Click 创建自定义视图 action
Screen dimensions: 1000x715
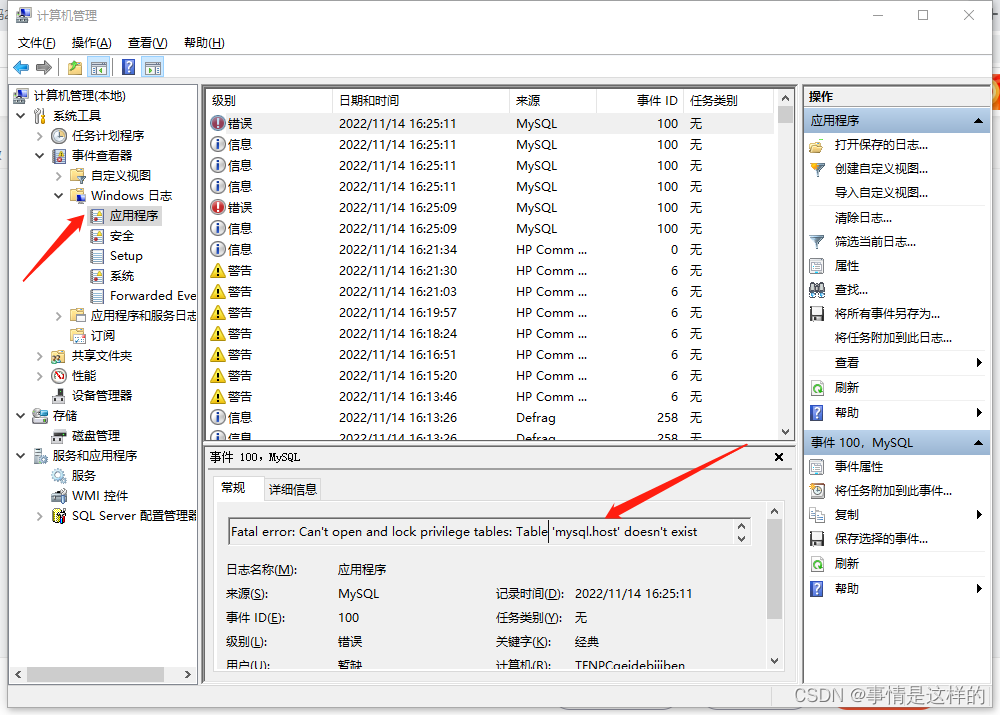coord(881,169)
